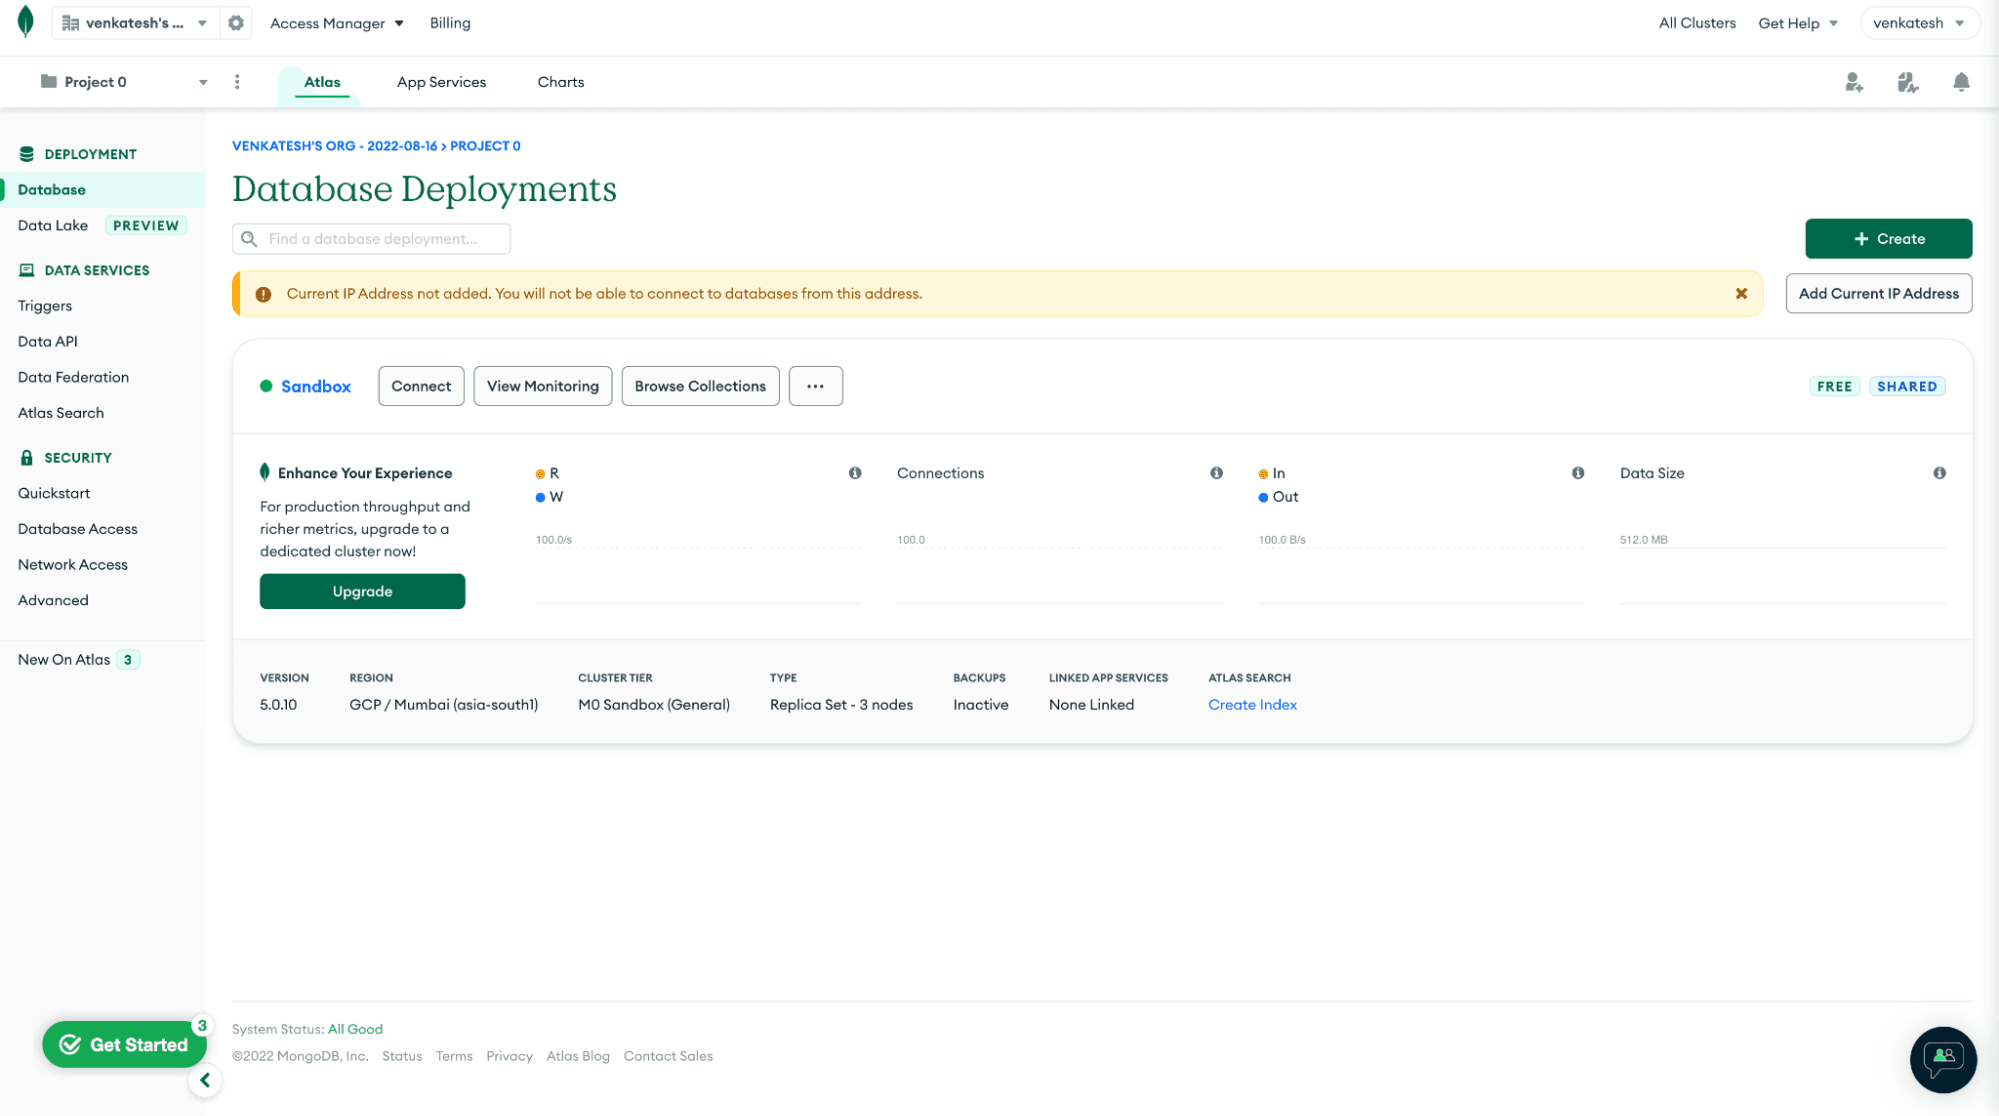Screen dimensions: 1999x1116
Task: Focus the find database deployment field
Action: pyautogui.click(x=372, y=239)
